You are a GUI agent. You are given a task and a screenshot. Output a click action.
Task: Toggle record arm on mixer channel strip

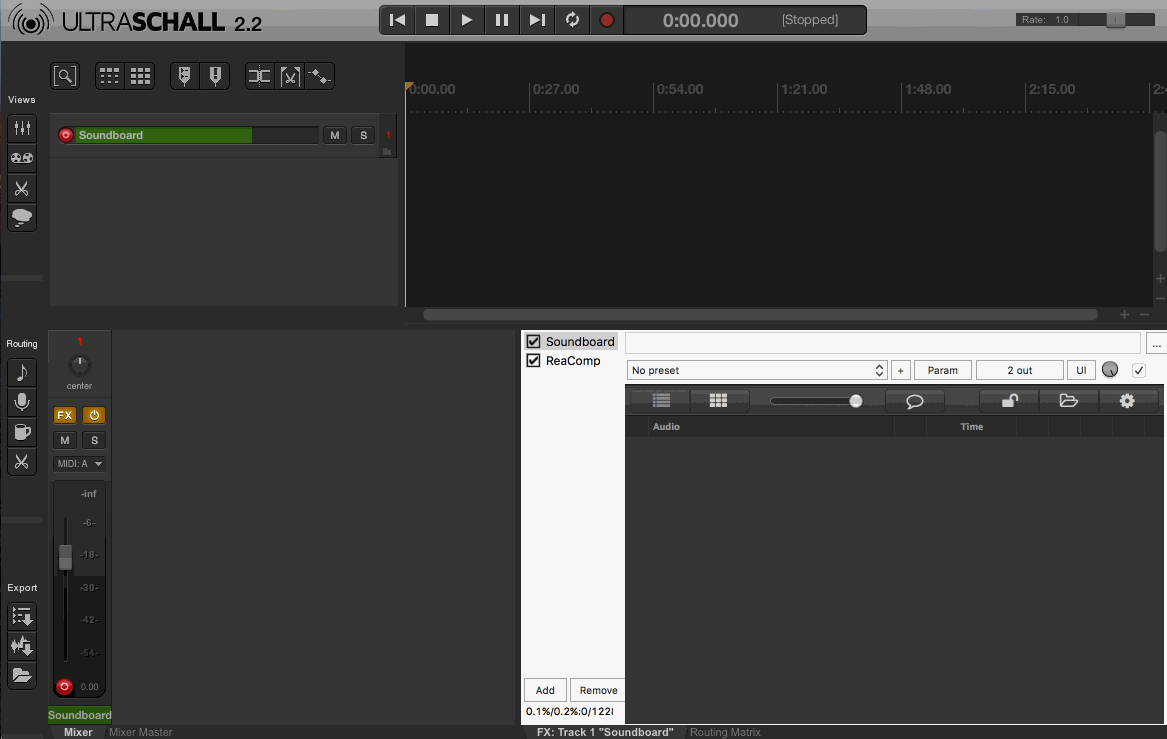click(x=64, y=686)
